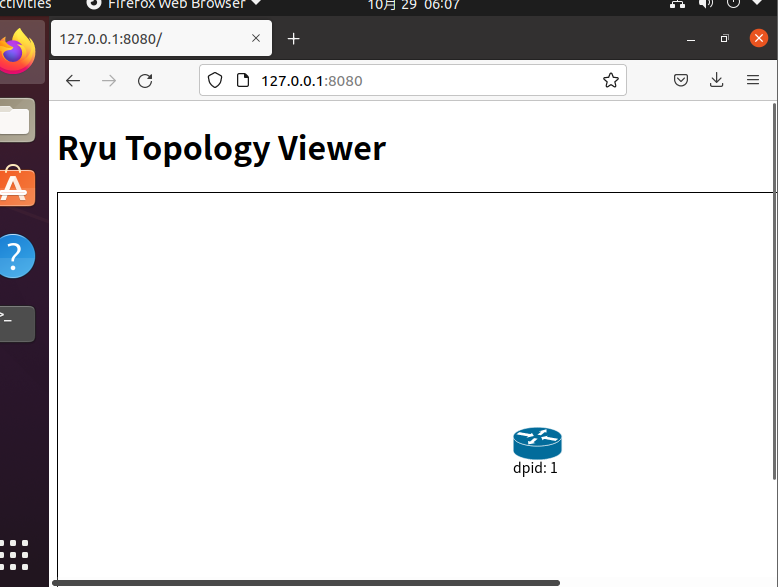The height and width of the screenshot is (587, 778).
Task: Reload the current page
Action: (x=145, y=80)
